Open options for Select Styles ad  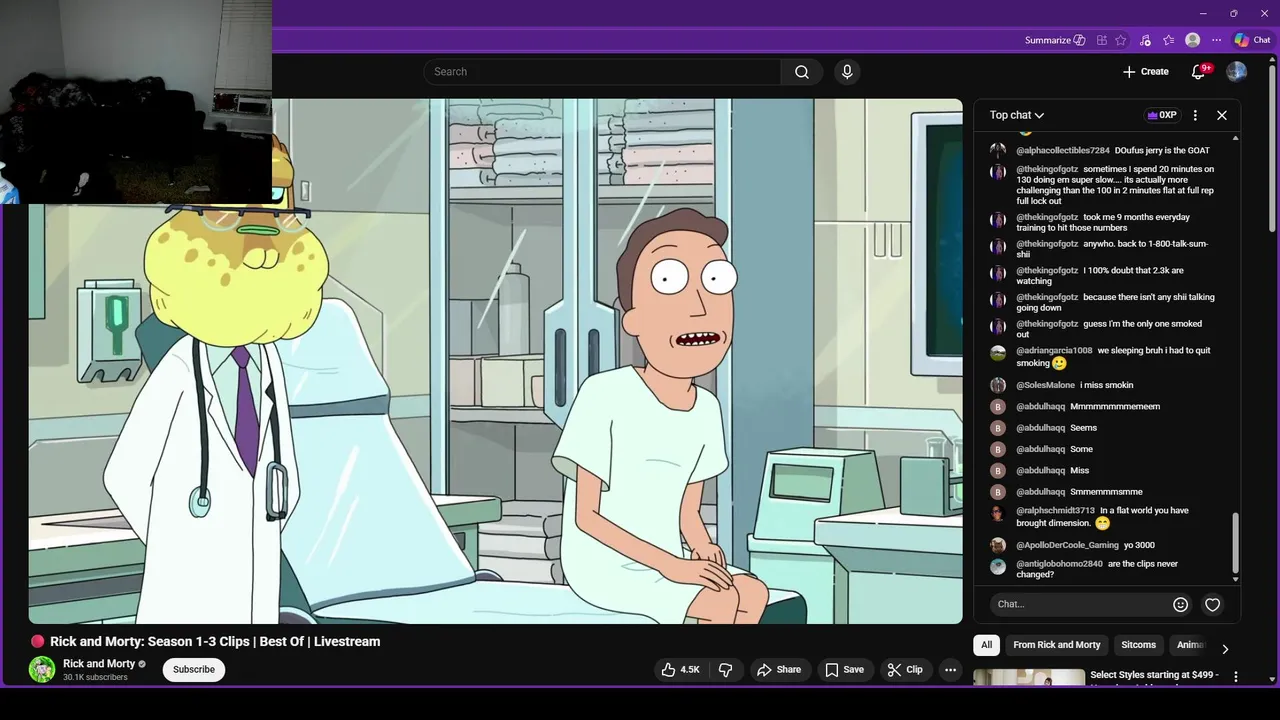(x=1236, y=677)
